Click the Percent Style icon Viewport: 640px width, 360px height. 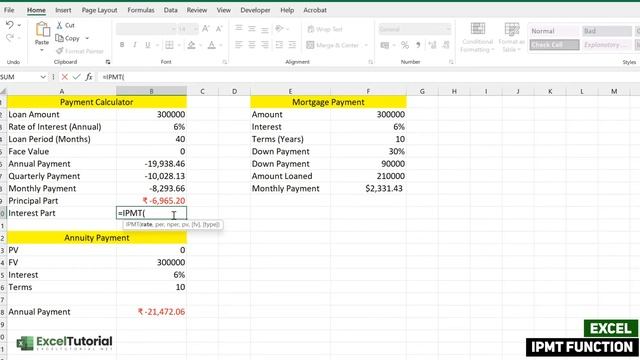coord(404,45)
